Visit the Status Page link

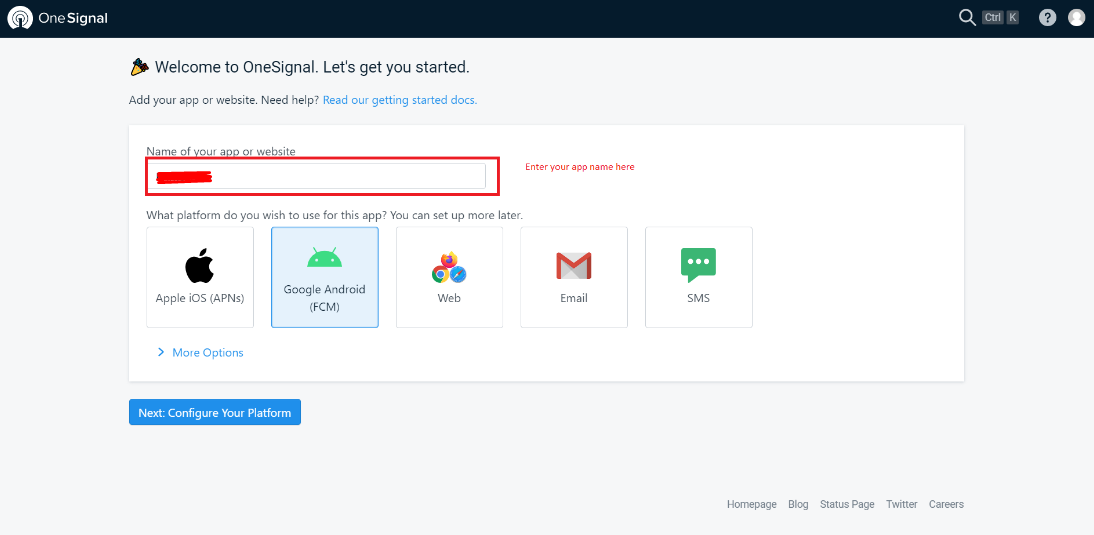tap(847, 505)
